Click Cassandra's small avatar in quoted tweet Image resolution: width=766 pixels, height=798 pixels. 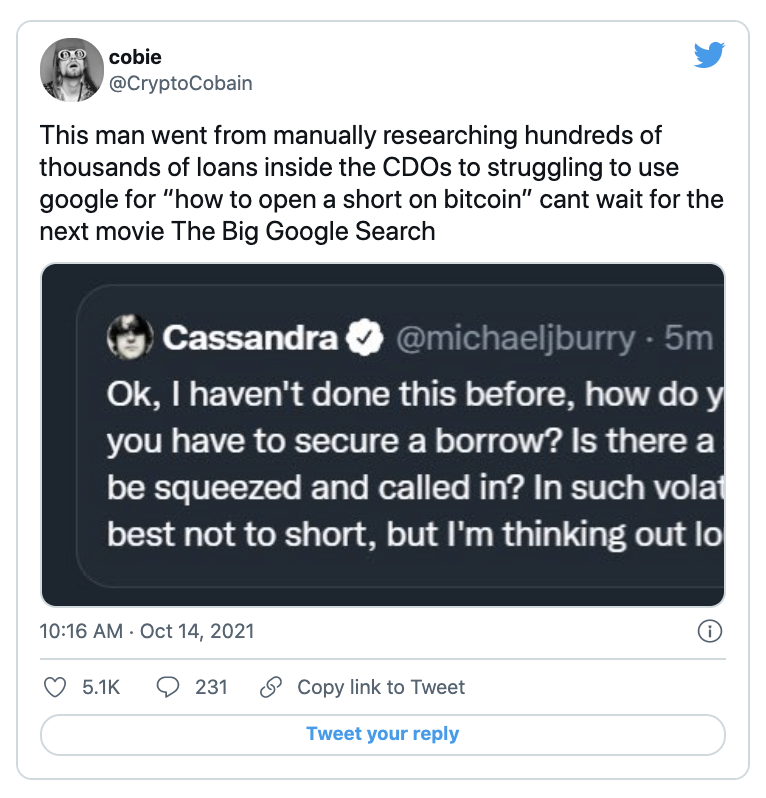[x=129, y=338]
